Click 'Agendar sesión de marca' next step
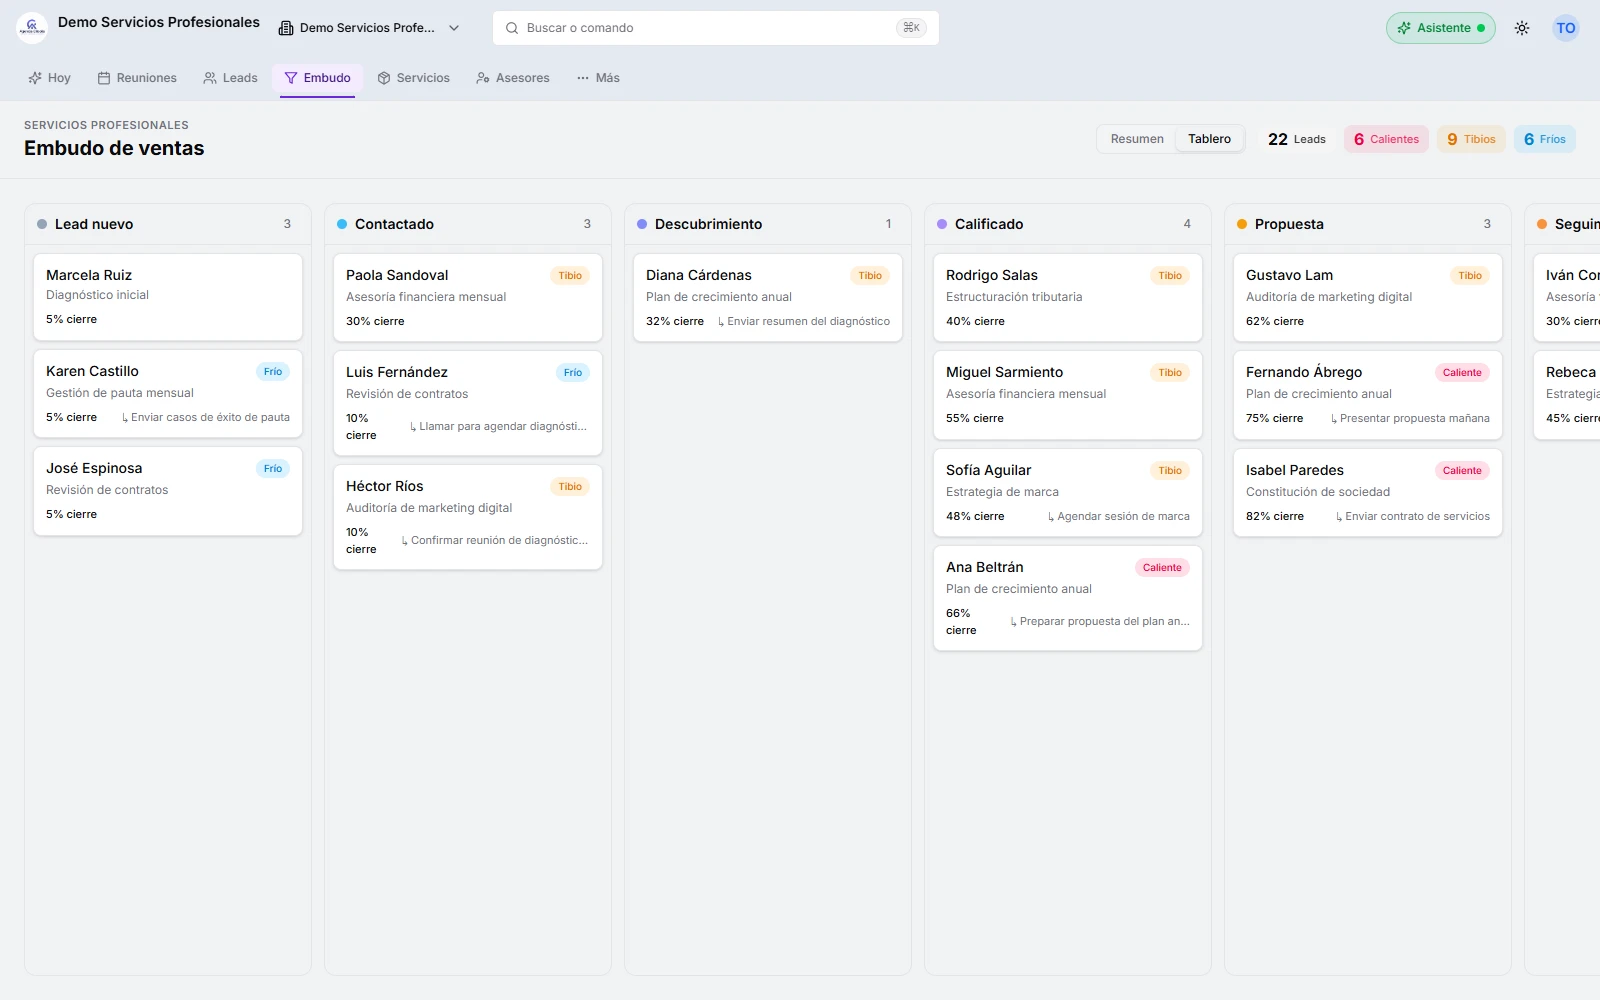Screen dimensions: 1600x1000 [x=1119, y=516]
